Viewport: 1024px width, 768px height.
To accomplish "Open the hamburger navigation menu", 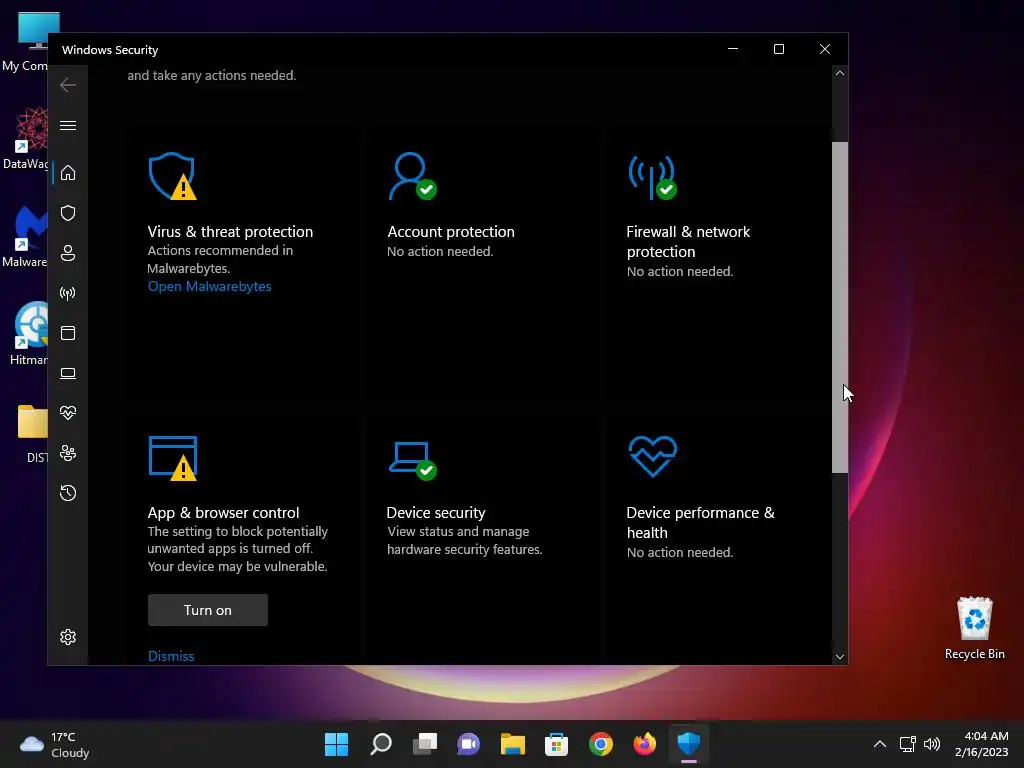I will click(68, 125).
